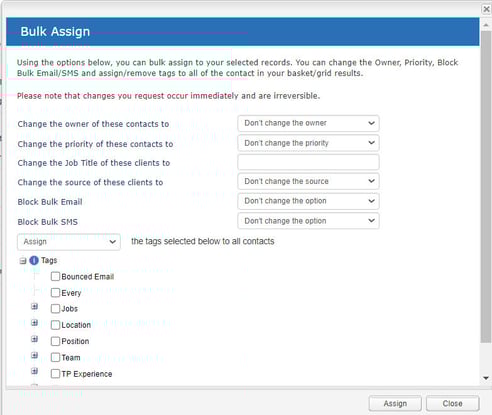
Task: Close the dialog with the X icon
Action: click(486, 9)
